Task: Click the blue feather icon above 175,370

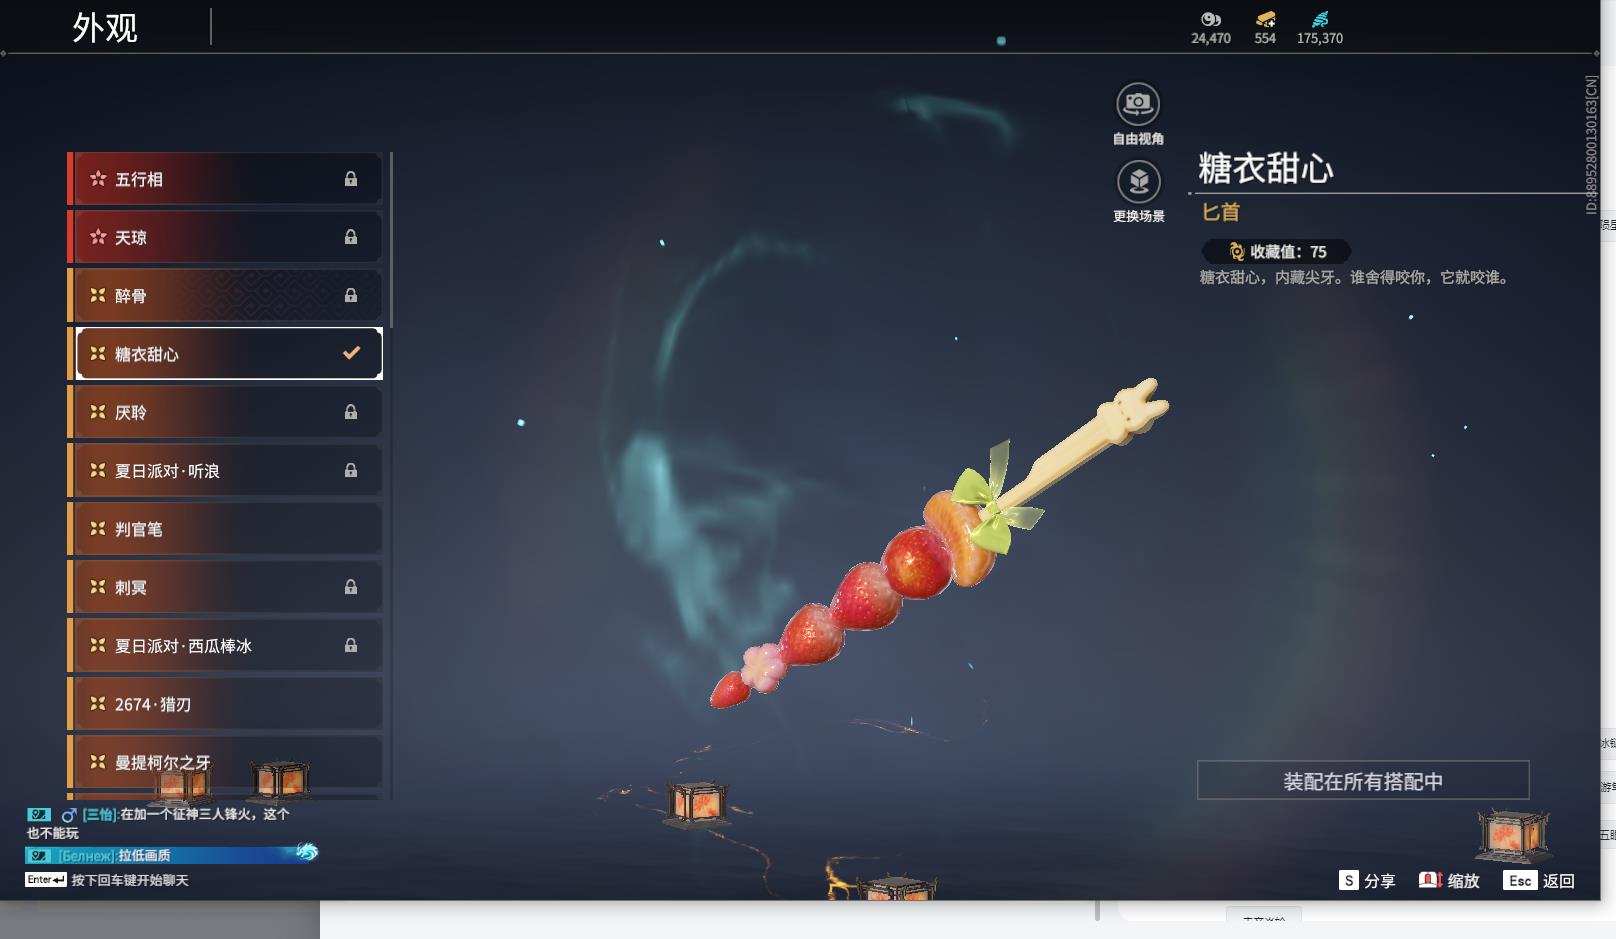Action: (1320, 19)
